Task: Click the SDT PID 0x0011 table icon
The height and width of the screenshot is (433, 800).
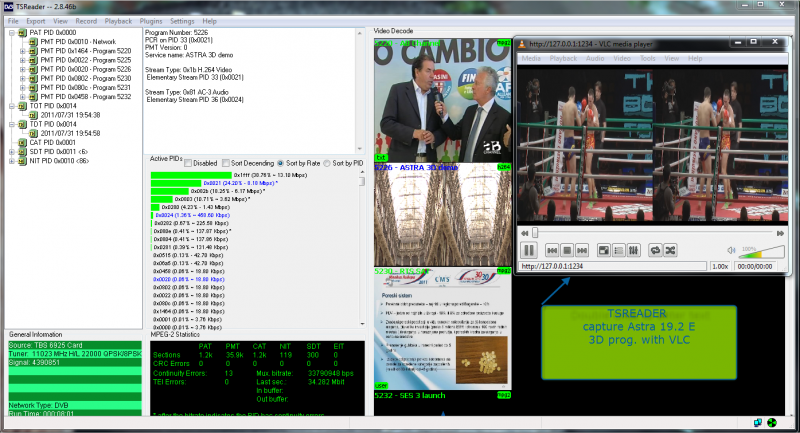Action: point(22,152)
